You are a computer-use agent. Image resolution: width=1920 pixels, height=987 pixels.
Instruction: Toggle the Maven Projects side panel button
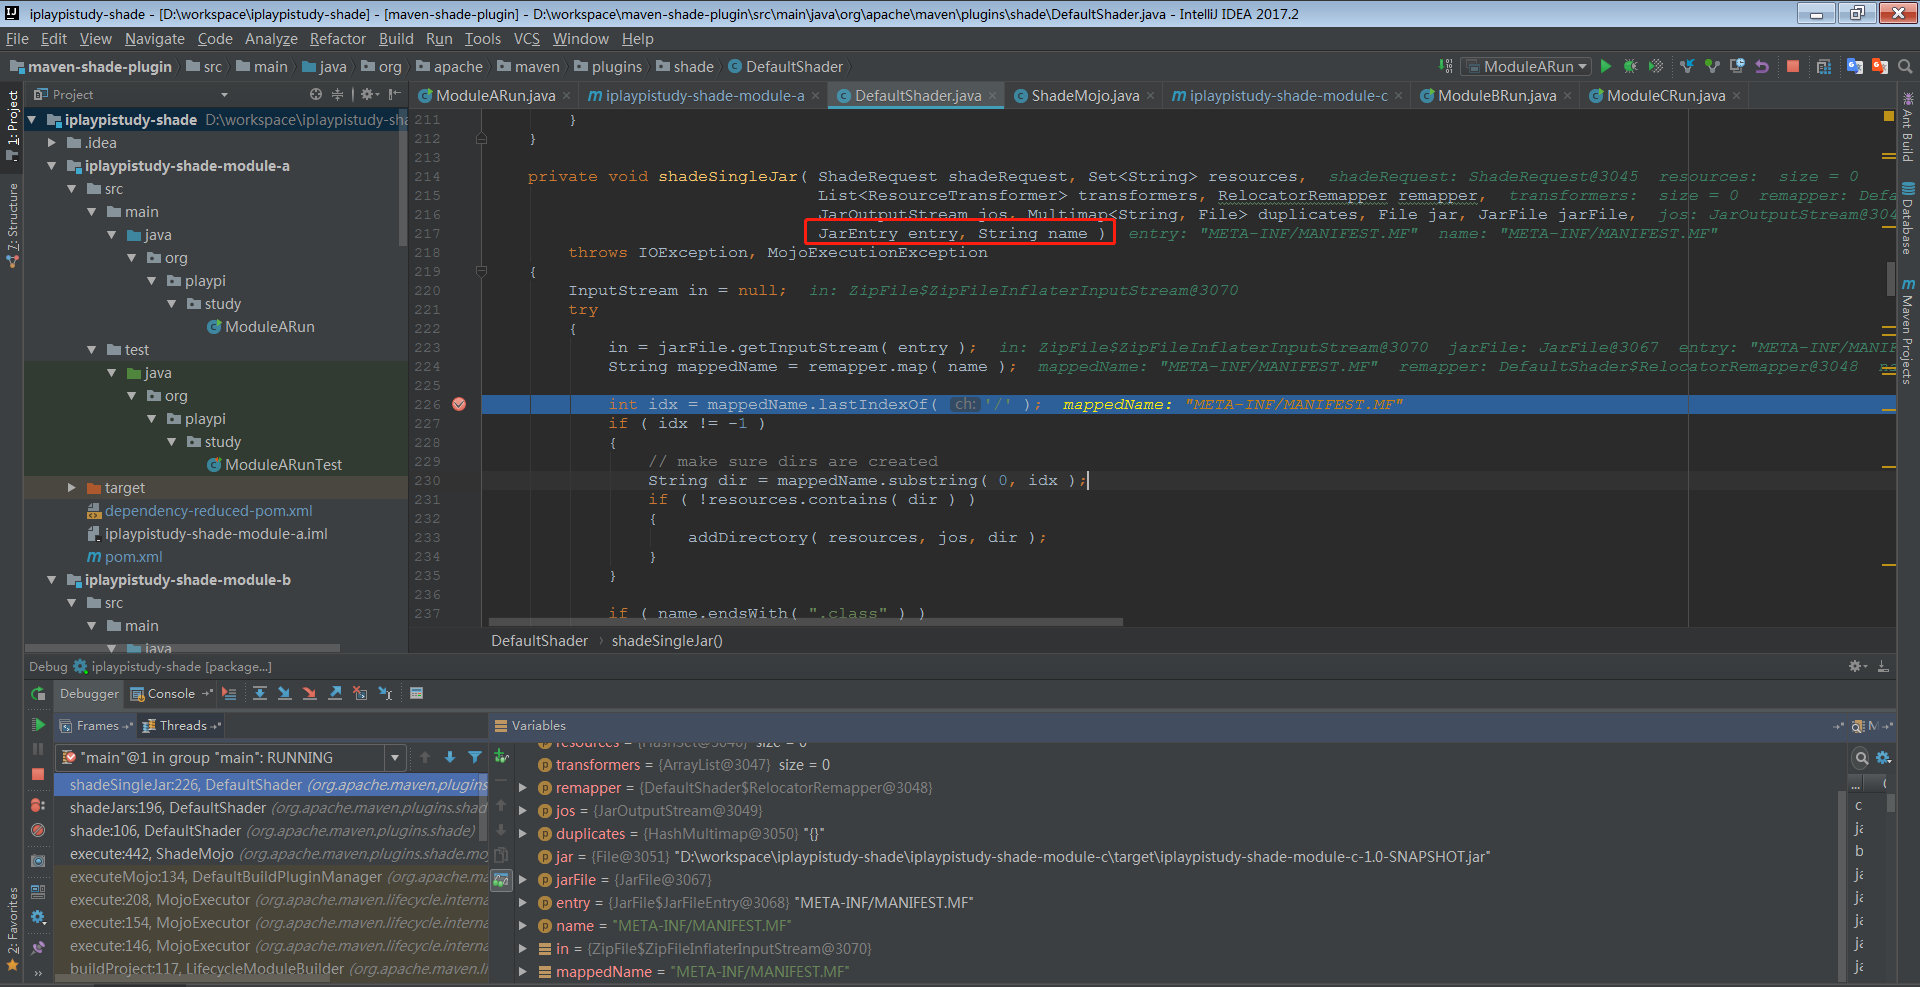point(1908,332)
